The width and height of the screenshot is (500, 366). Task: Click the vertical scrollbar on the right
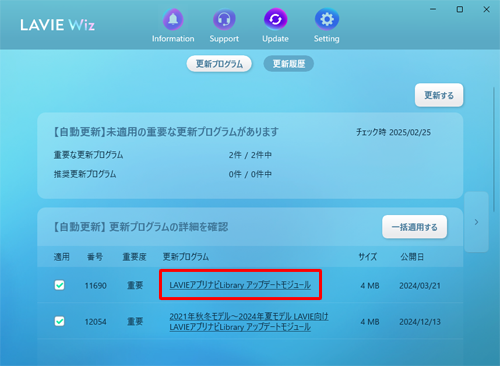point(494,150)
